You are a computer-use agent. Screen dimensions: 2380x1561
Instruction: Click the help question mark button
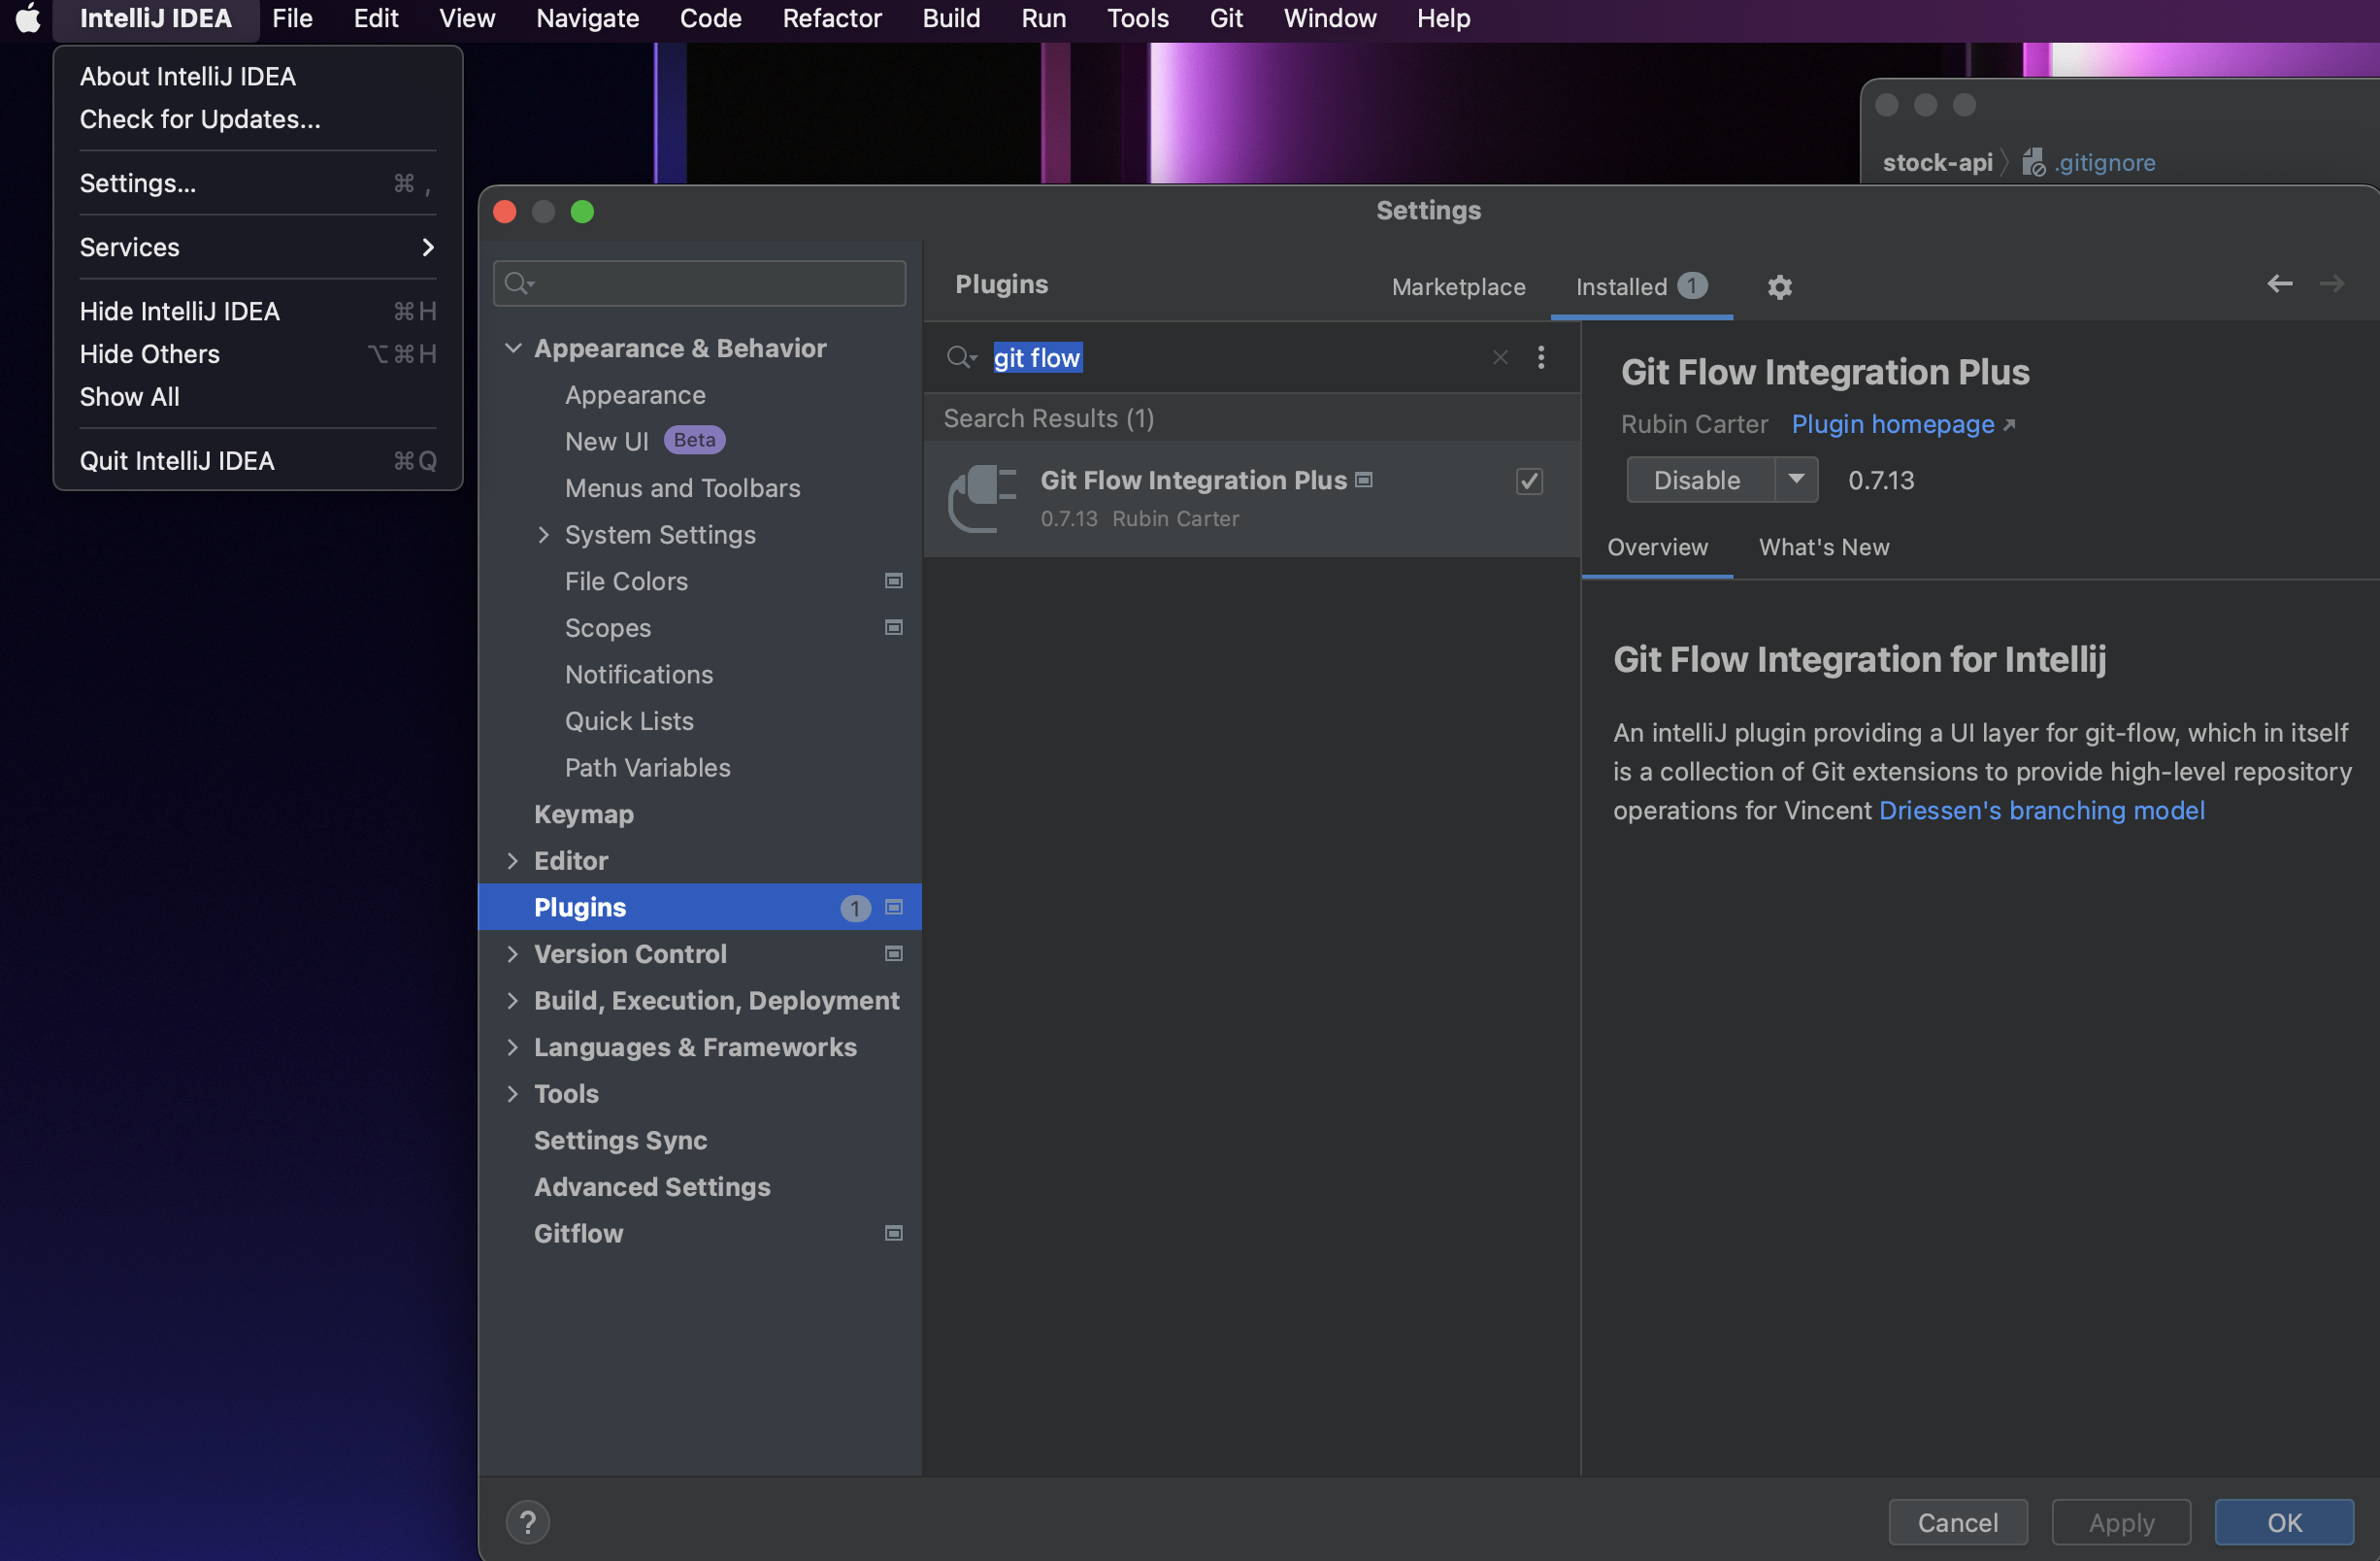click(527, 1521)
